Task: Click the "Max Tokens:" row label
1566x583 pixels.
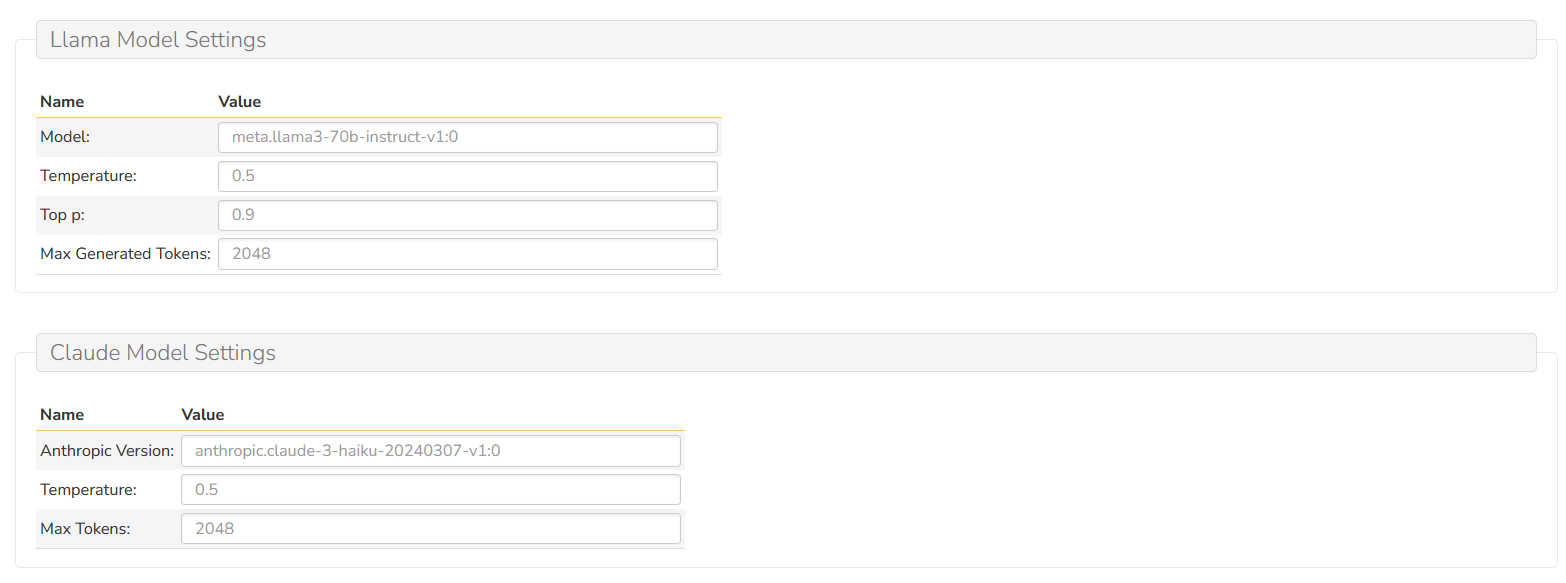Action: tap(85, 528)
